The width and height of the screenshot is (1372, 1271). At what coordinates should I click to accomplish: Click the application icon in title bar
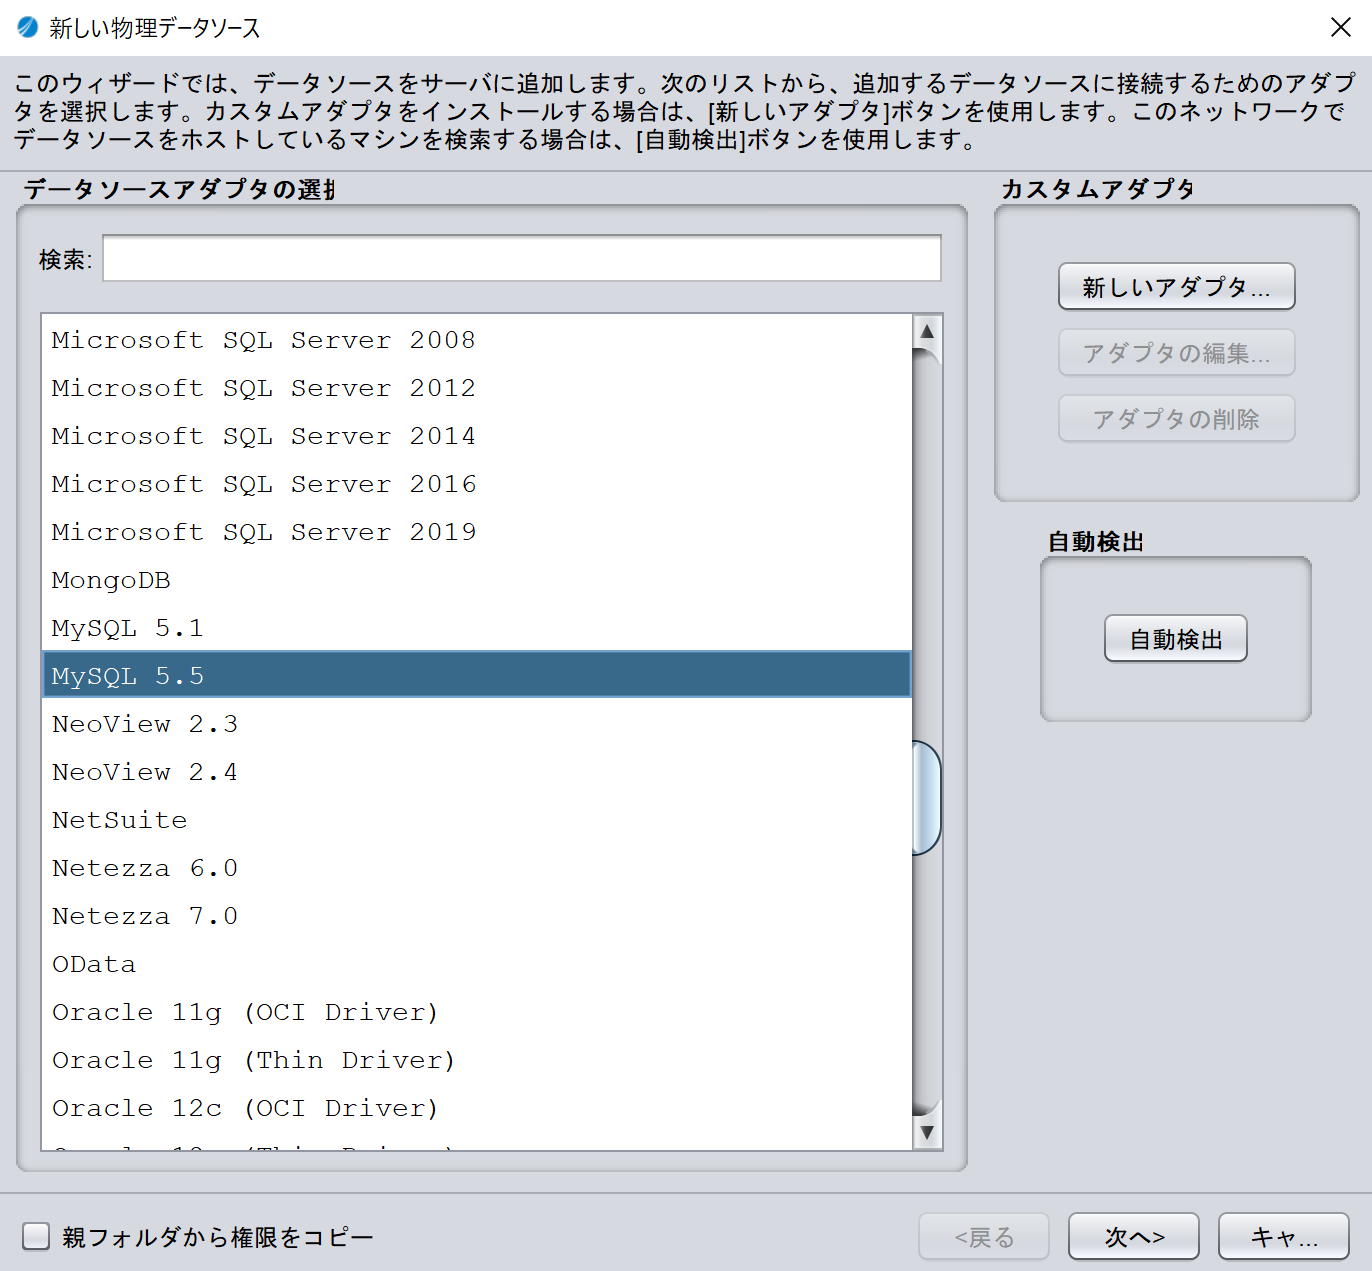coord(27,27)
